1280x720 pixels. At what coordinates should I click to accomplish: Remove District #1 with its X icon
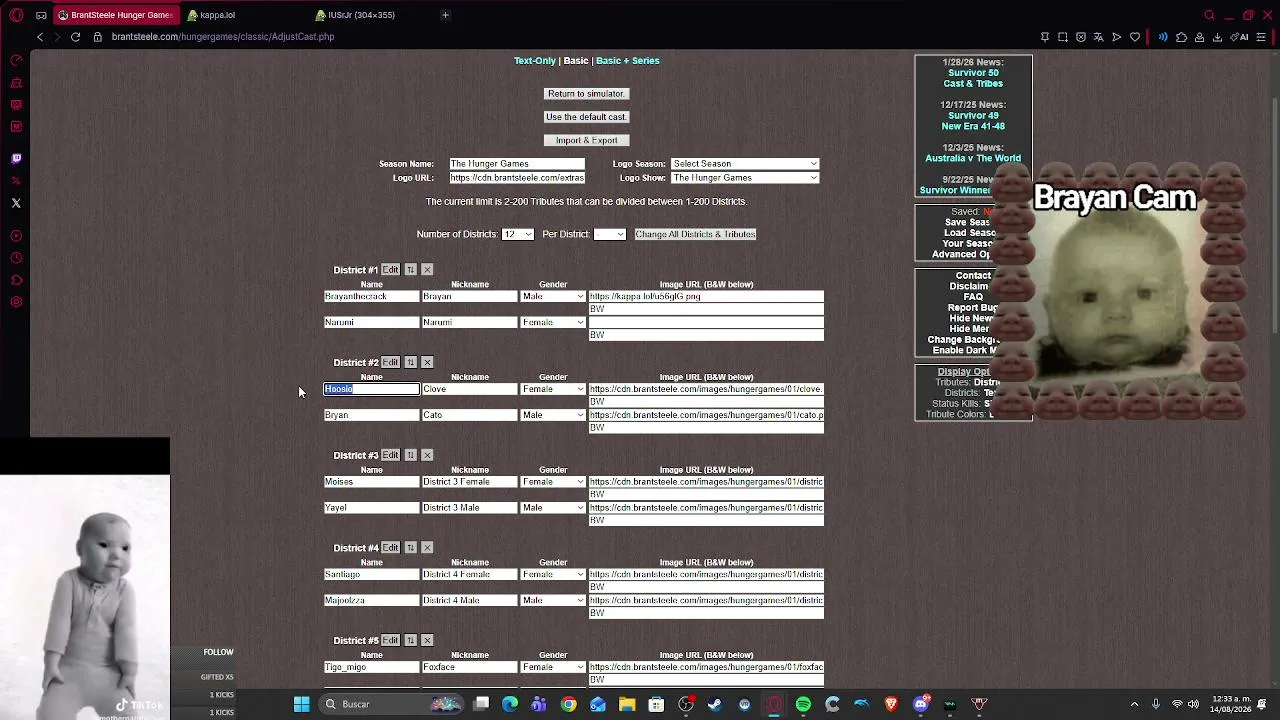427,270
